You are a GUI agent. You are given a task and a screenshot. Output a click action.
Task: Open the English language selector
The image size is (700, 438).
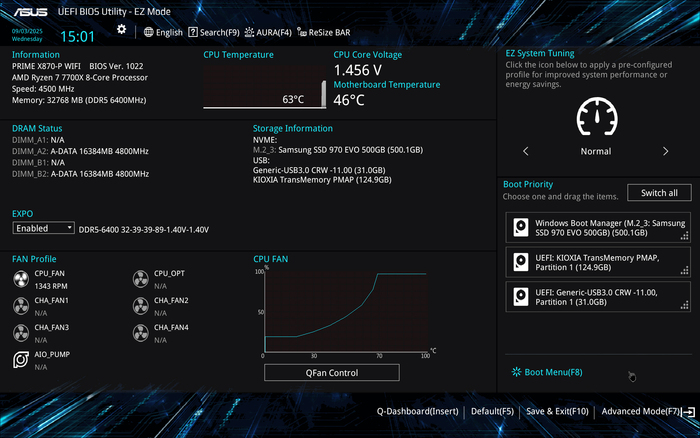163,32
